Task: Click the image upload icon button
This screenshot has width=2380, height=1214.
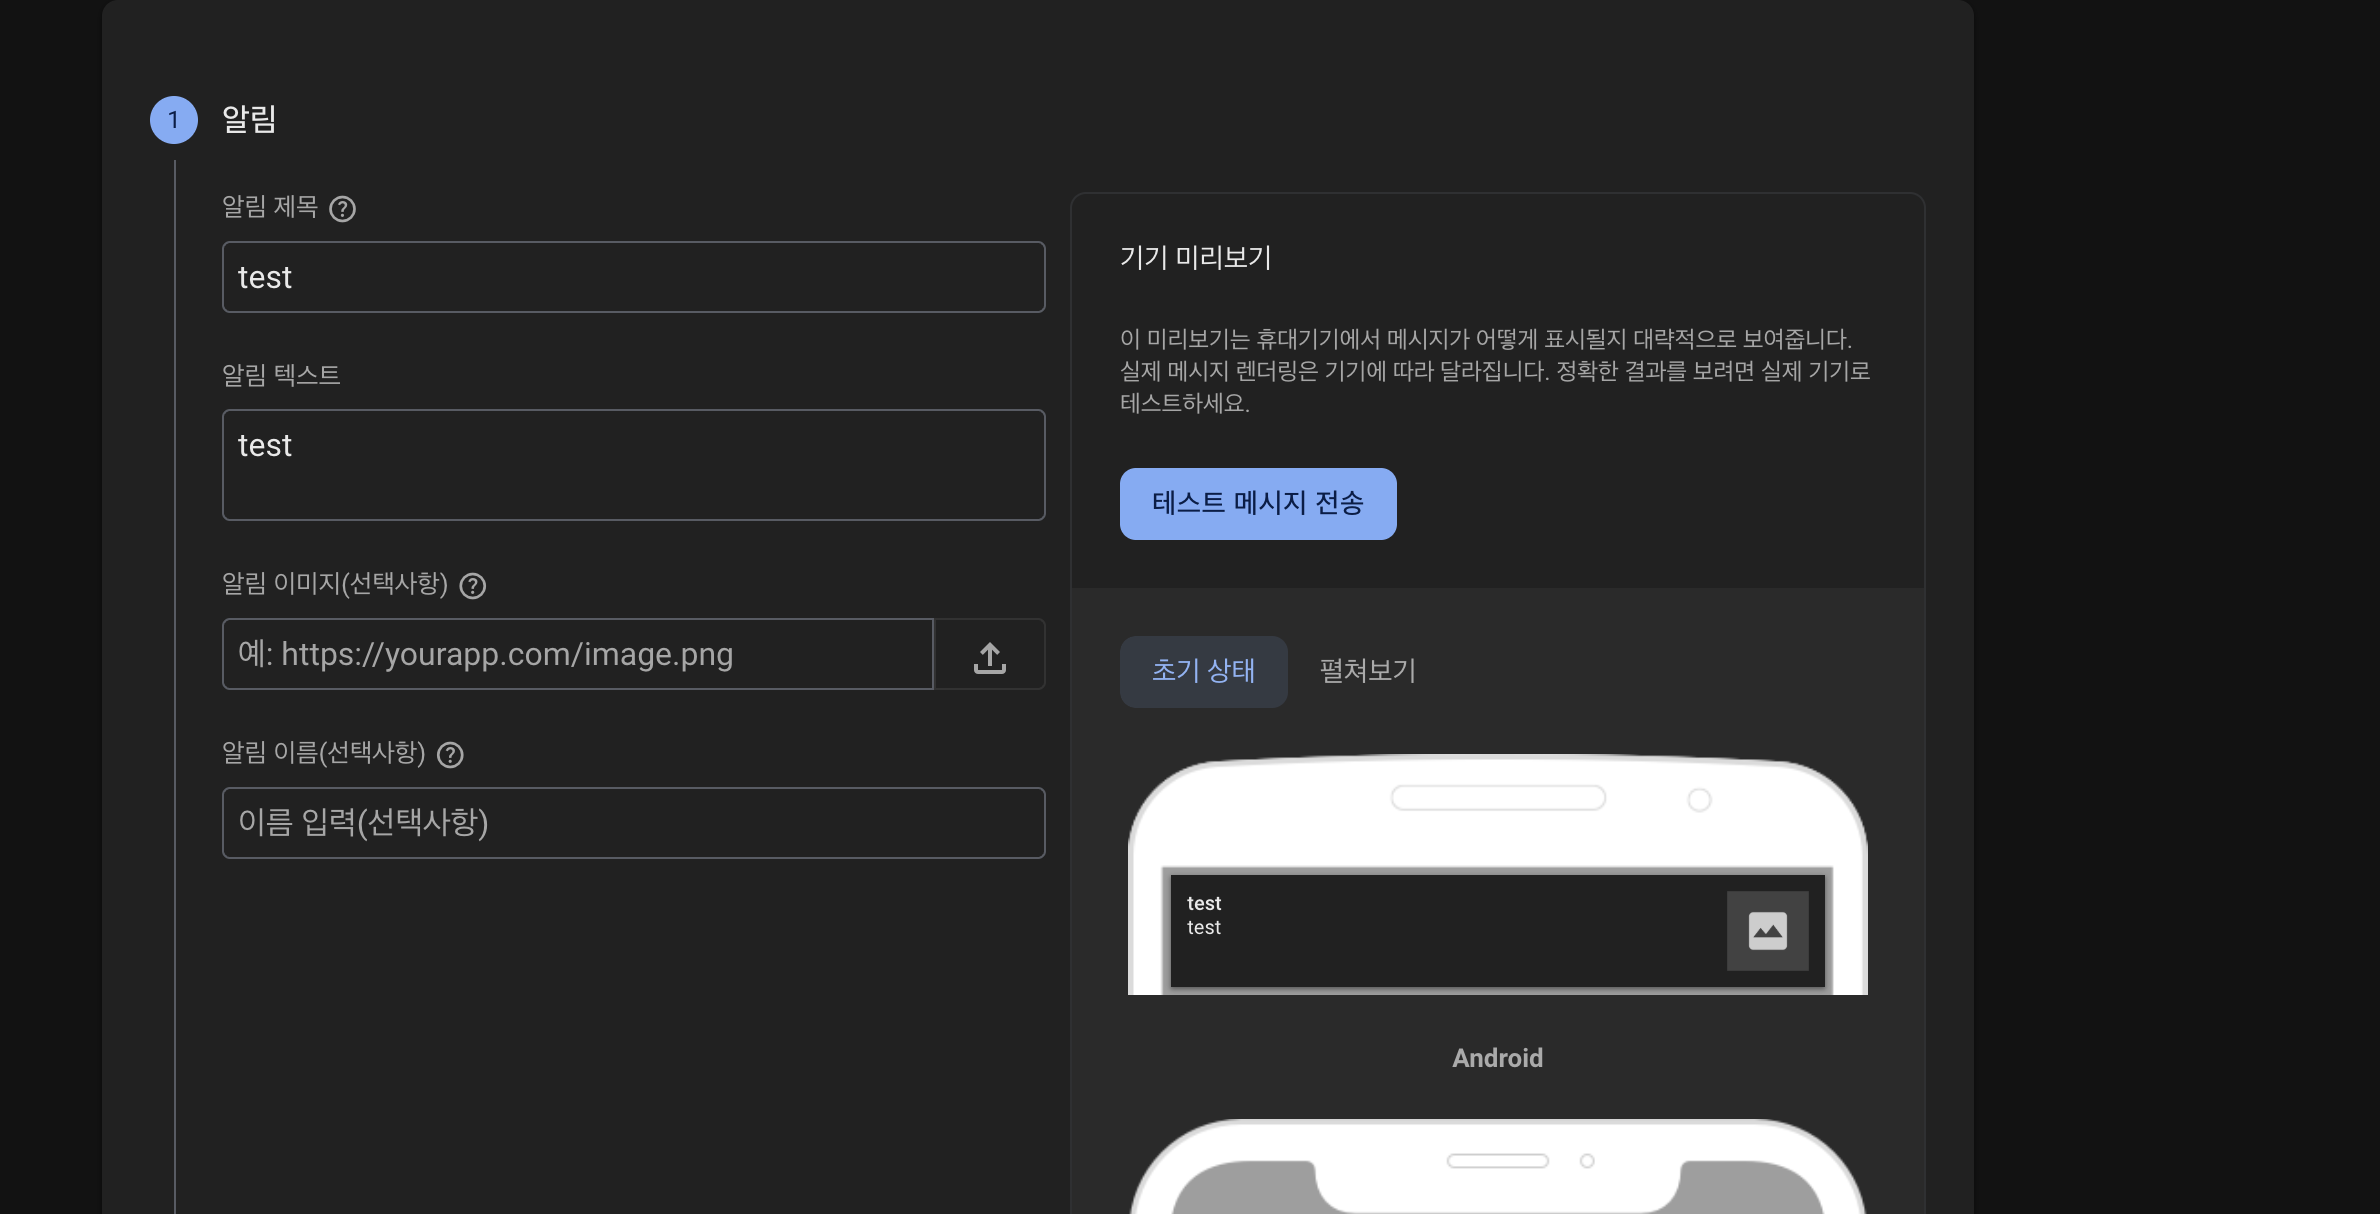Action: tap(989, 655)
